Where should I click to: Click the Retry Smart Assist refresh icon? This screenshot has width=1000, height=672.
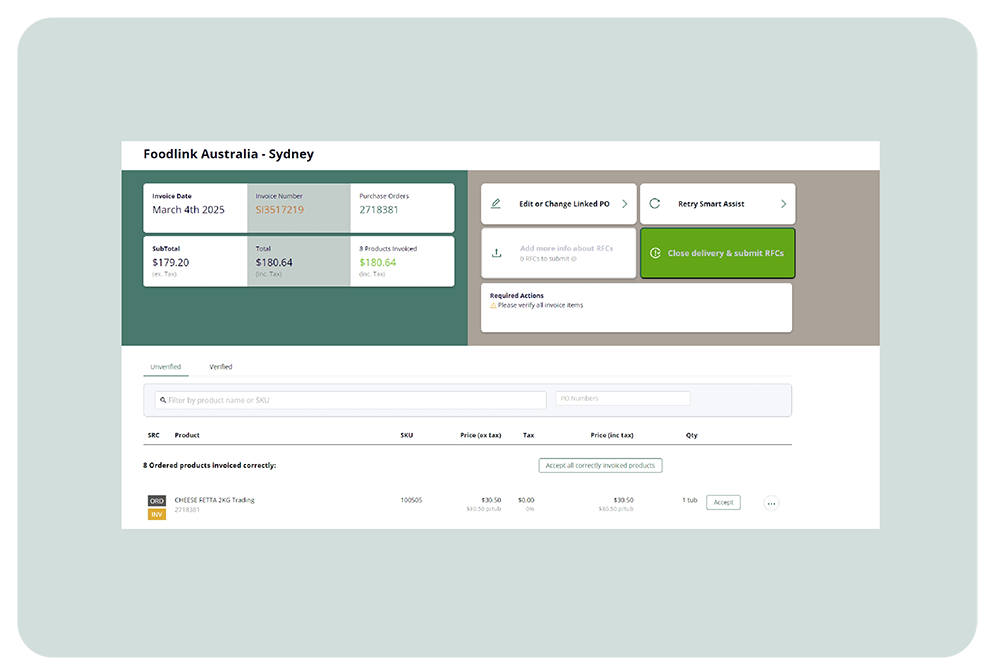(x=655, y=204)
